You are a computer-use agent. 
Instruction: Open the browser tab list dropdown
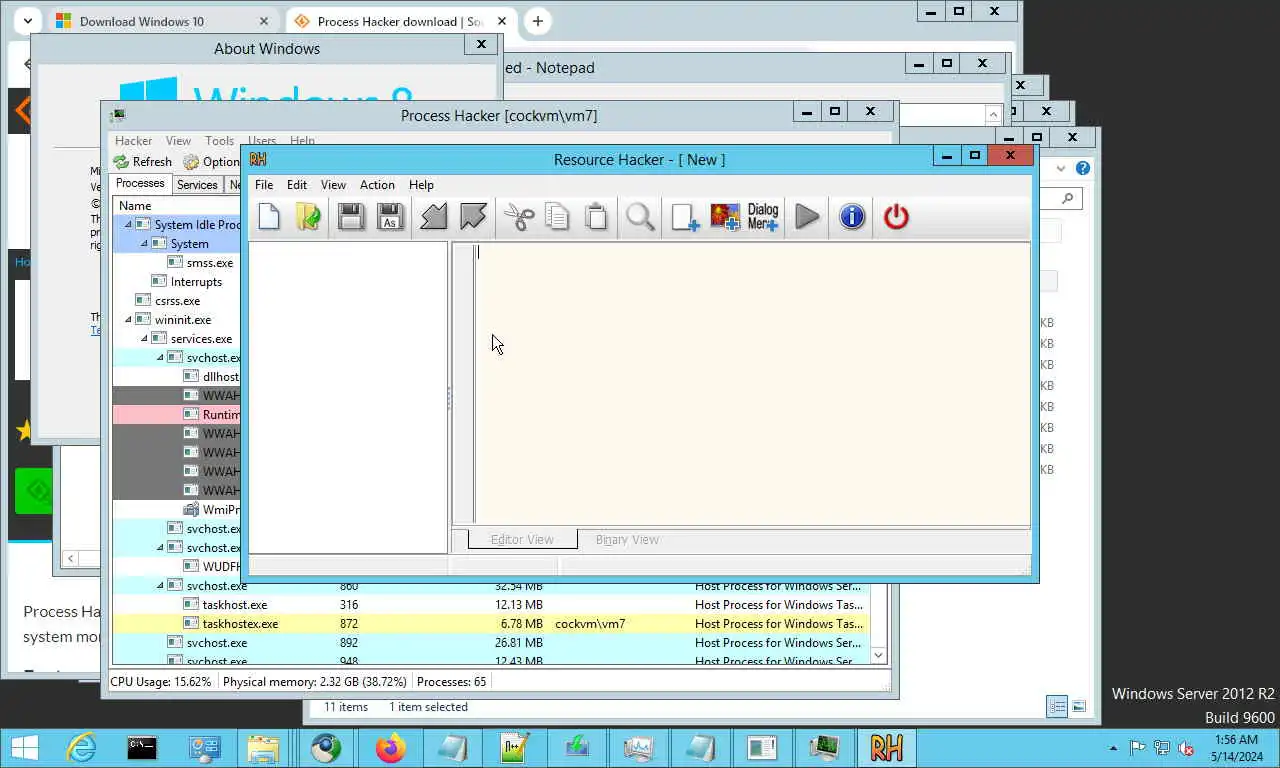tap(27, 21)
